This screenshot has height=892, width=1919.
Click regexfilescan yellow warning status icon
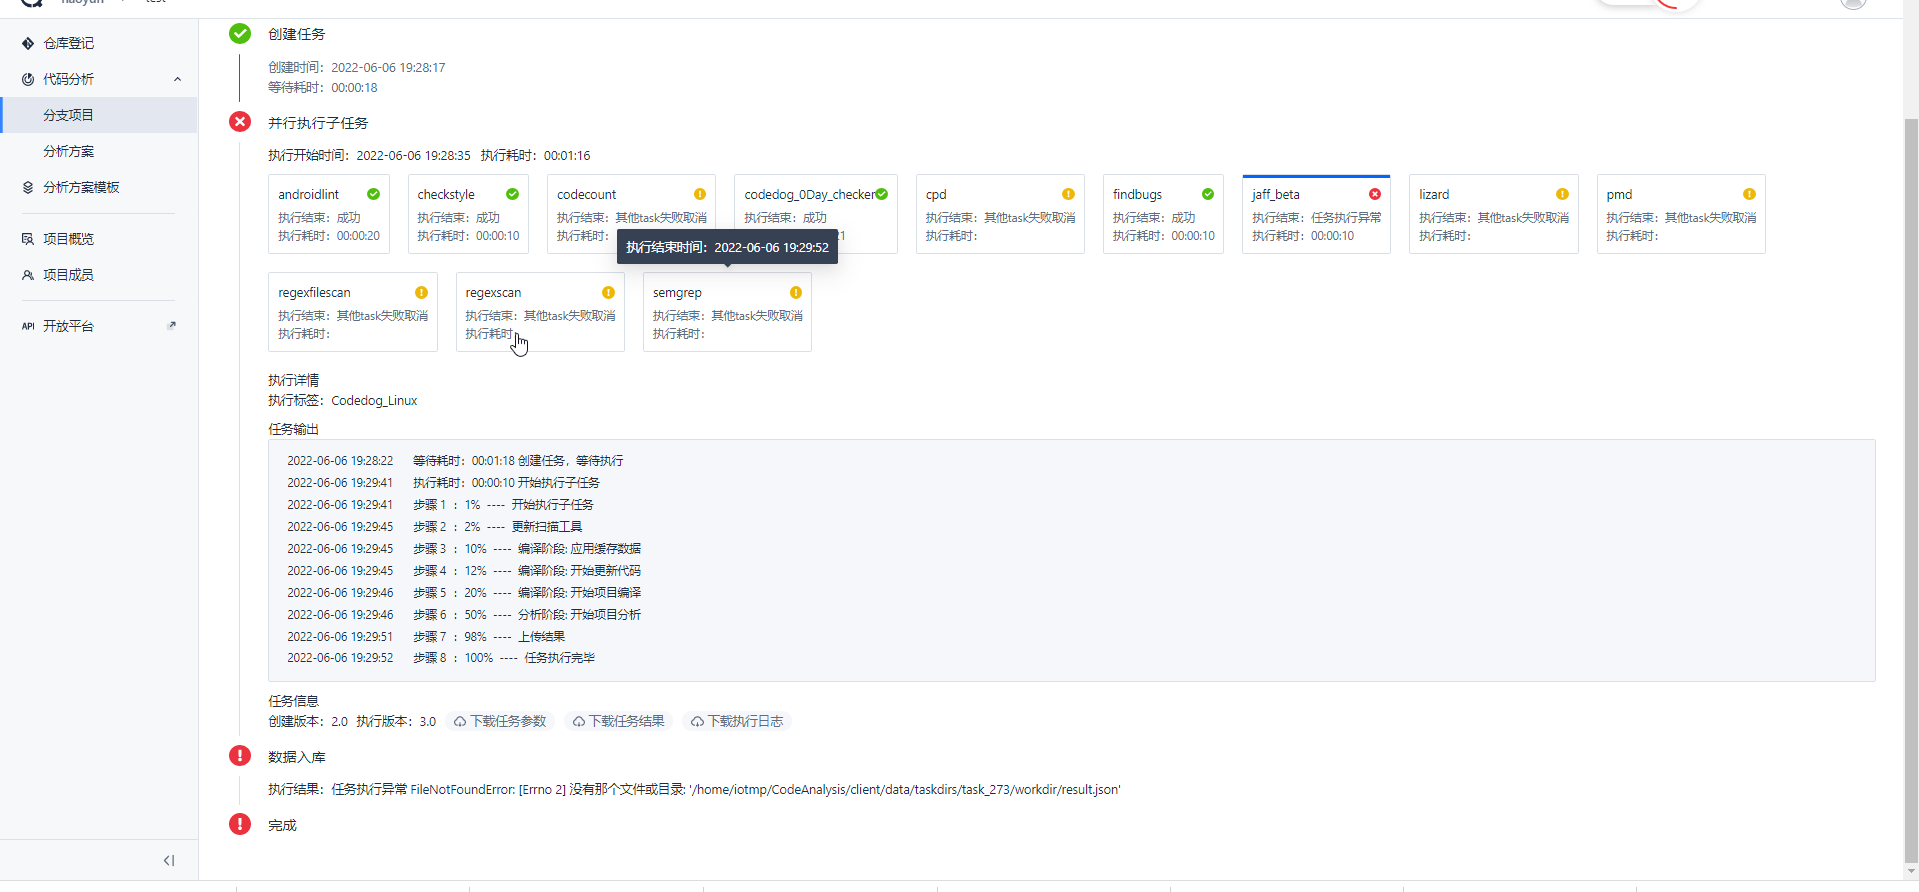pyautogui.click(x=421, y=292)
